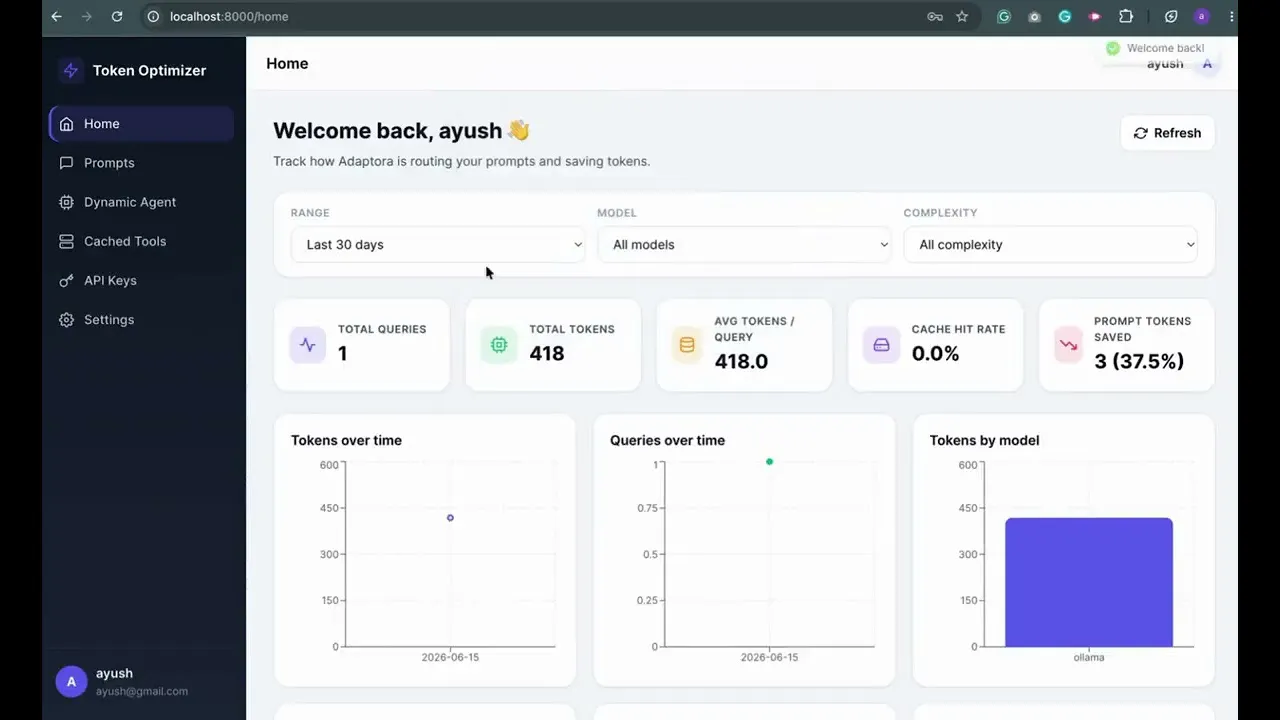The height and width of the screenshot is (720, 1280).
Task: Click the ayush name in top header
Action: (1165, 64)
